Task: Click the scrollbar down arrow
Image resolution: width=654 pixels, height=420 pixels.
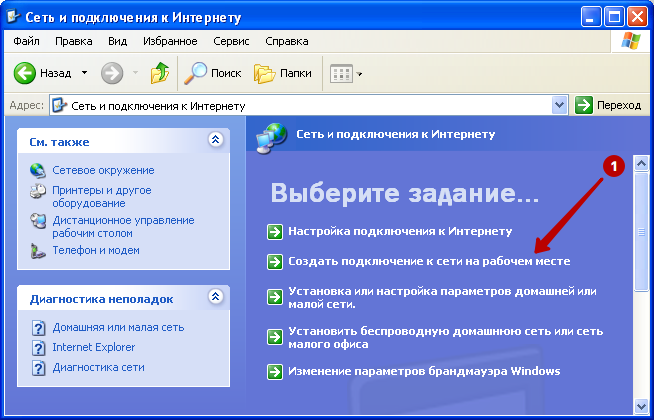Action: (x=641, y=405)
